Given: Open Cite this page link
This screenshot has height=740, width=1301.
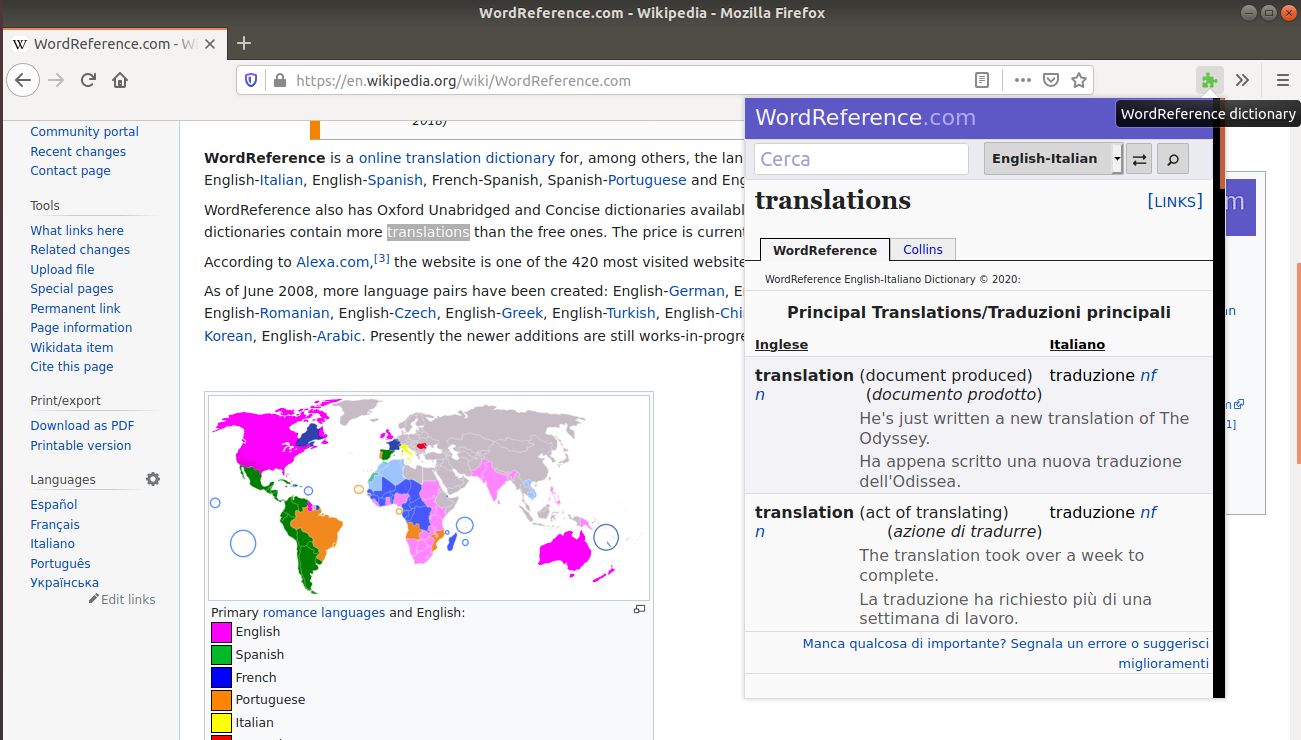Looking at the screenshot, I should point(72,367).
